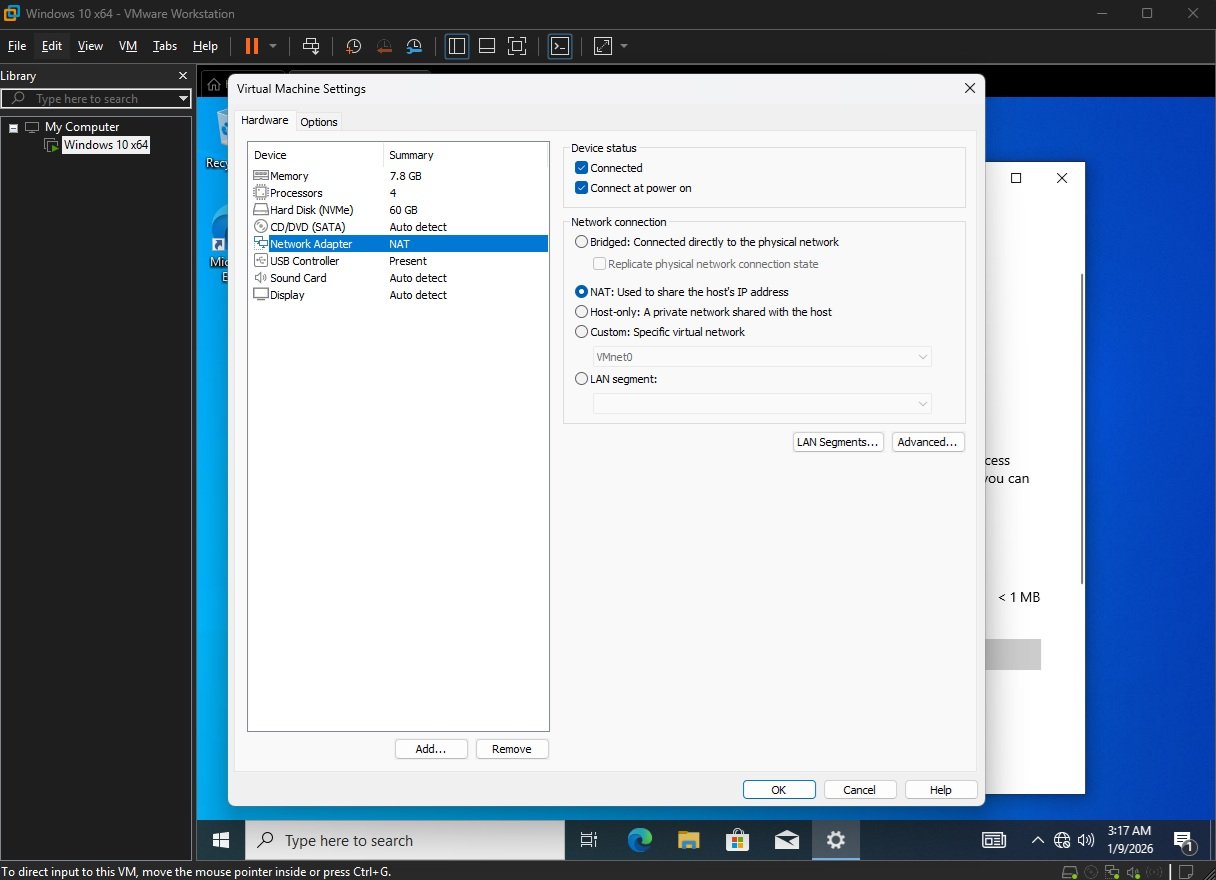Switch to the Options tab
Viewport: 1216px width, 880px height.
[x=319, y=122]
